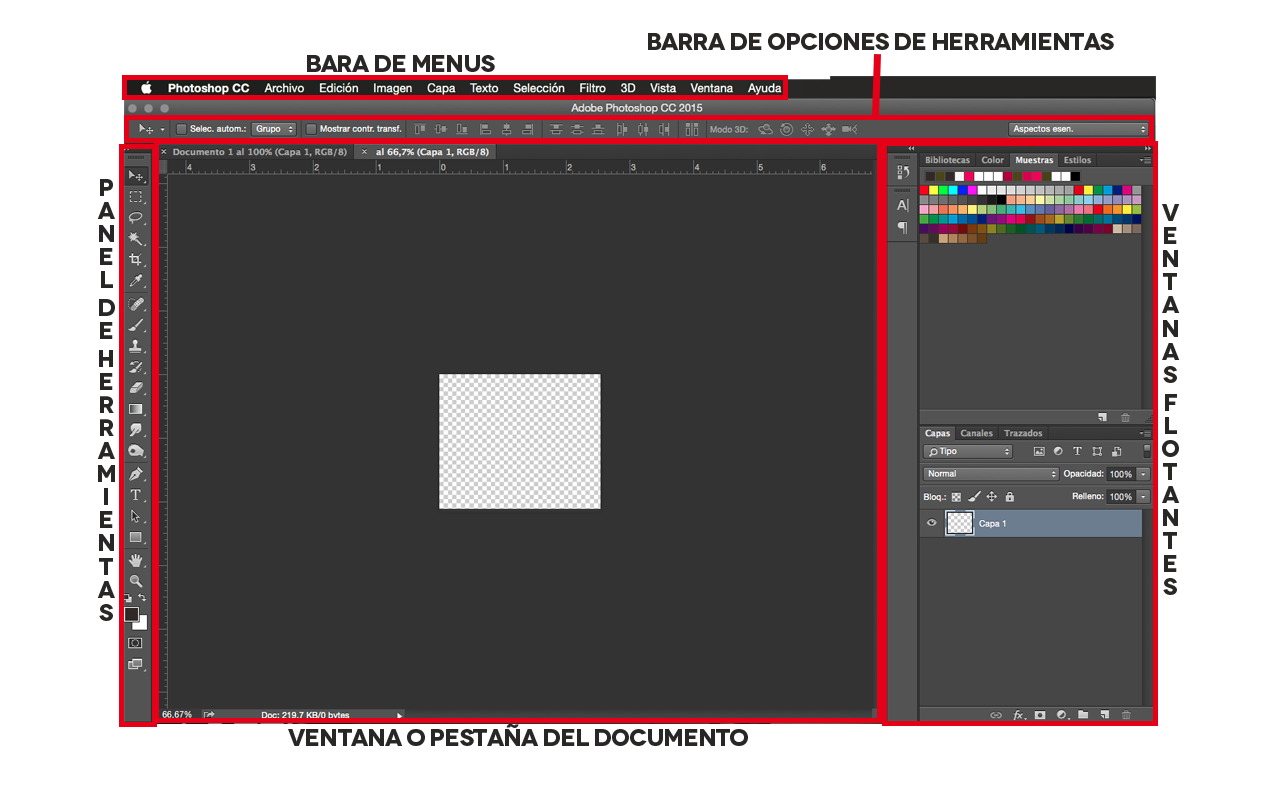Screen dimensions: 1280x800
Task: Toggle pixel layer filter icon
Action: pos(1039,452)
